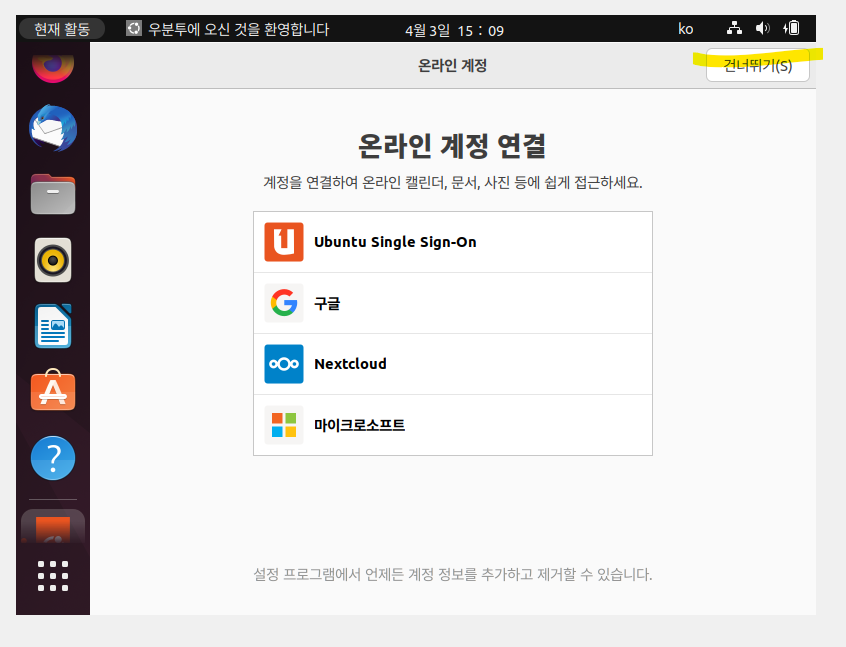
Task: Launch Thunderbird mail from the dock
Action: [x=53, y=128]
